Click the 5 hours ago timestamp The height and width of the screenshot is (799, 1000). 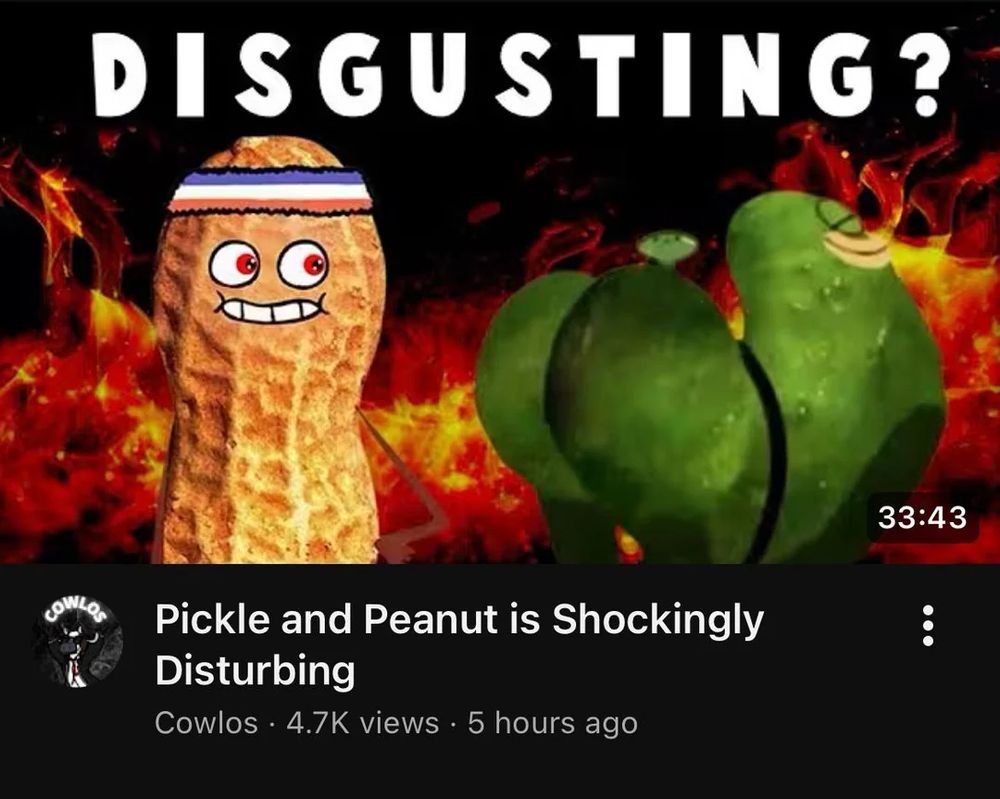(x=552, y=724)
